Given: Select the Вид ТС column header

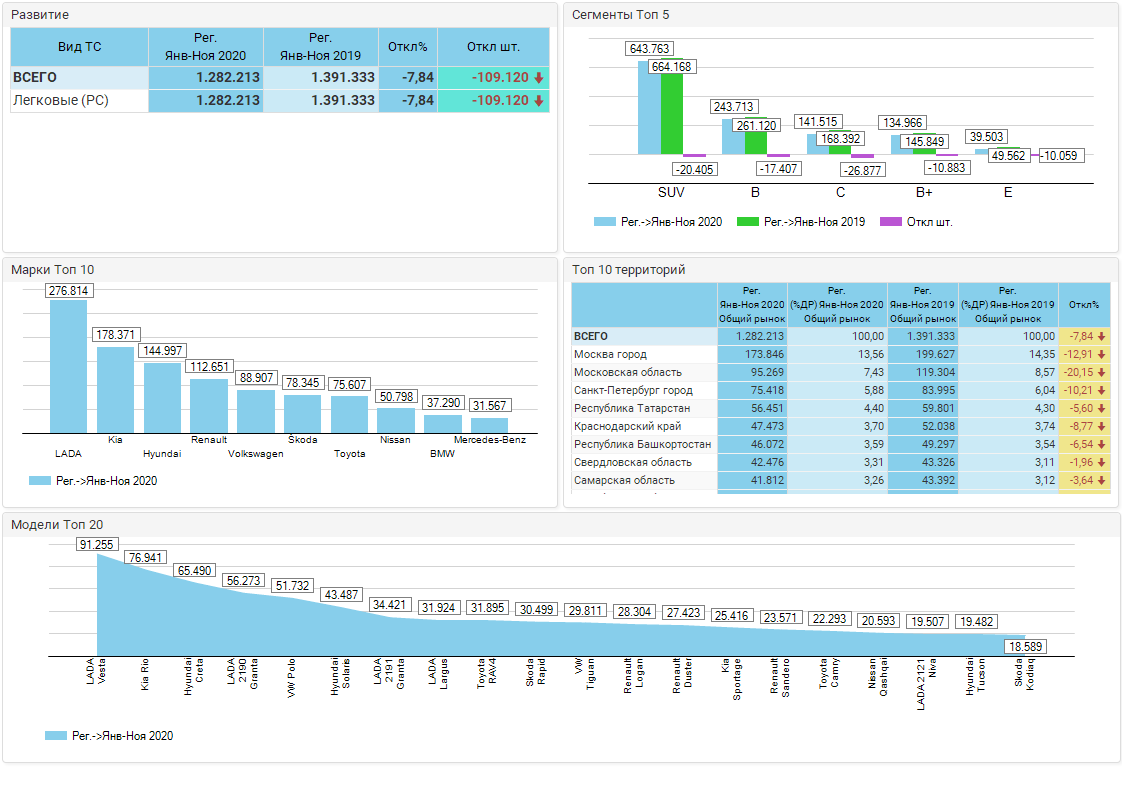Looking at the screenshot, I should tap(79, 47).
